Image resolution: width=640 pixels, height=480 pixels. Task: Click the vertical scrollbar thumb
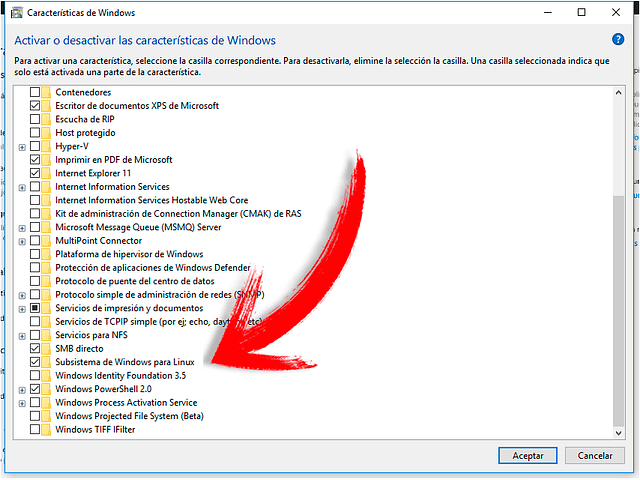618,311
